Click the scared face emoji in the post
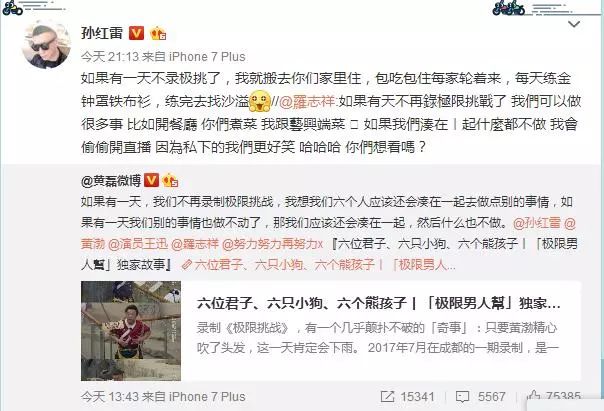The width and height of the screenshot is (604, 411). click(x=260, y=101)
